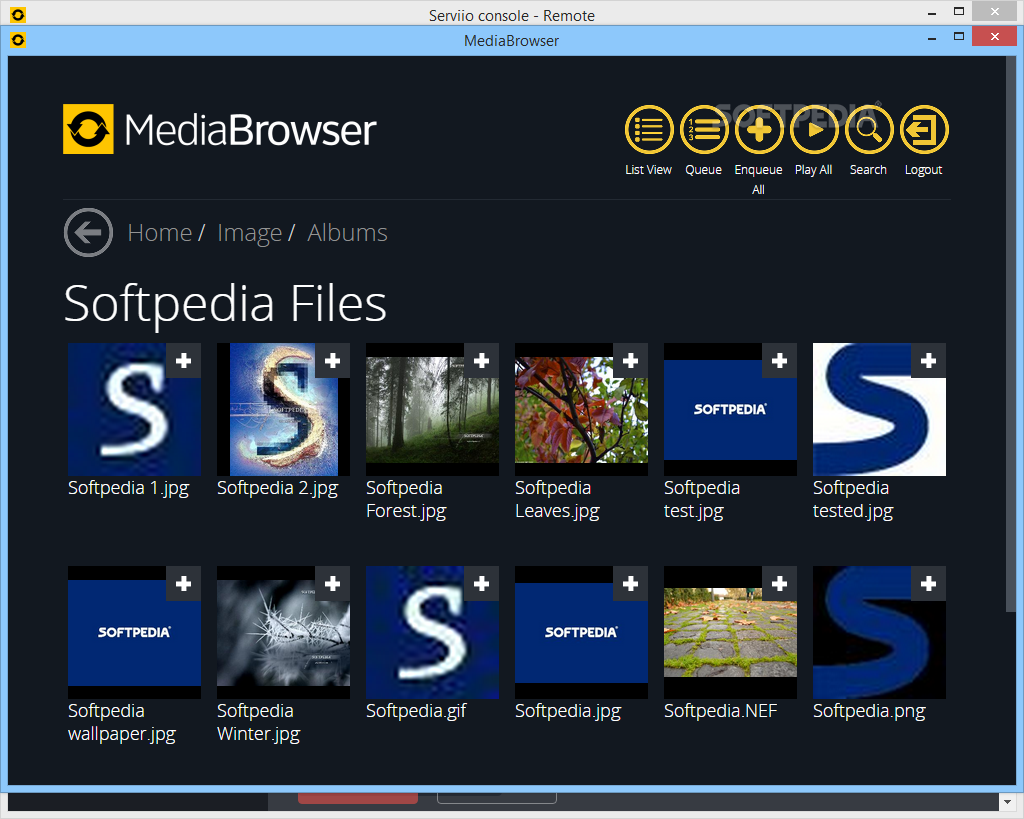
Task: Go back using the circled arrow
Action: click(88, 232)
